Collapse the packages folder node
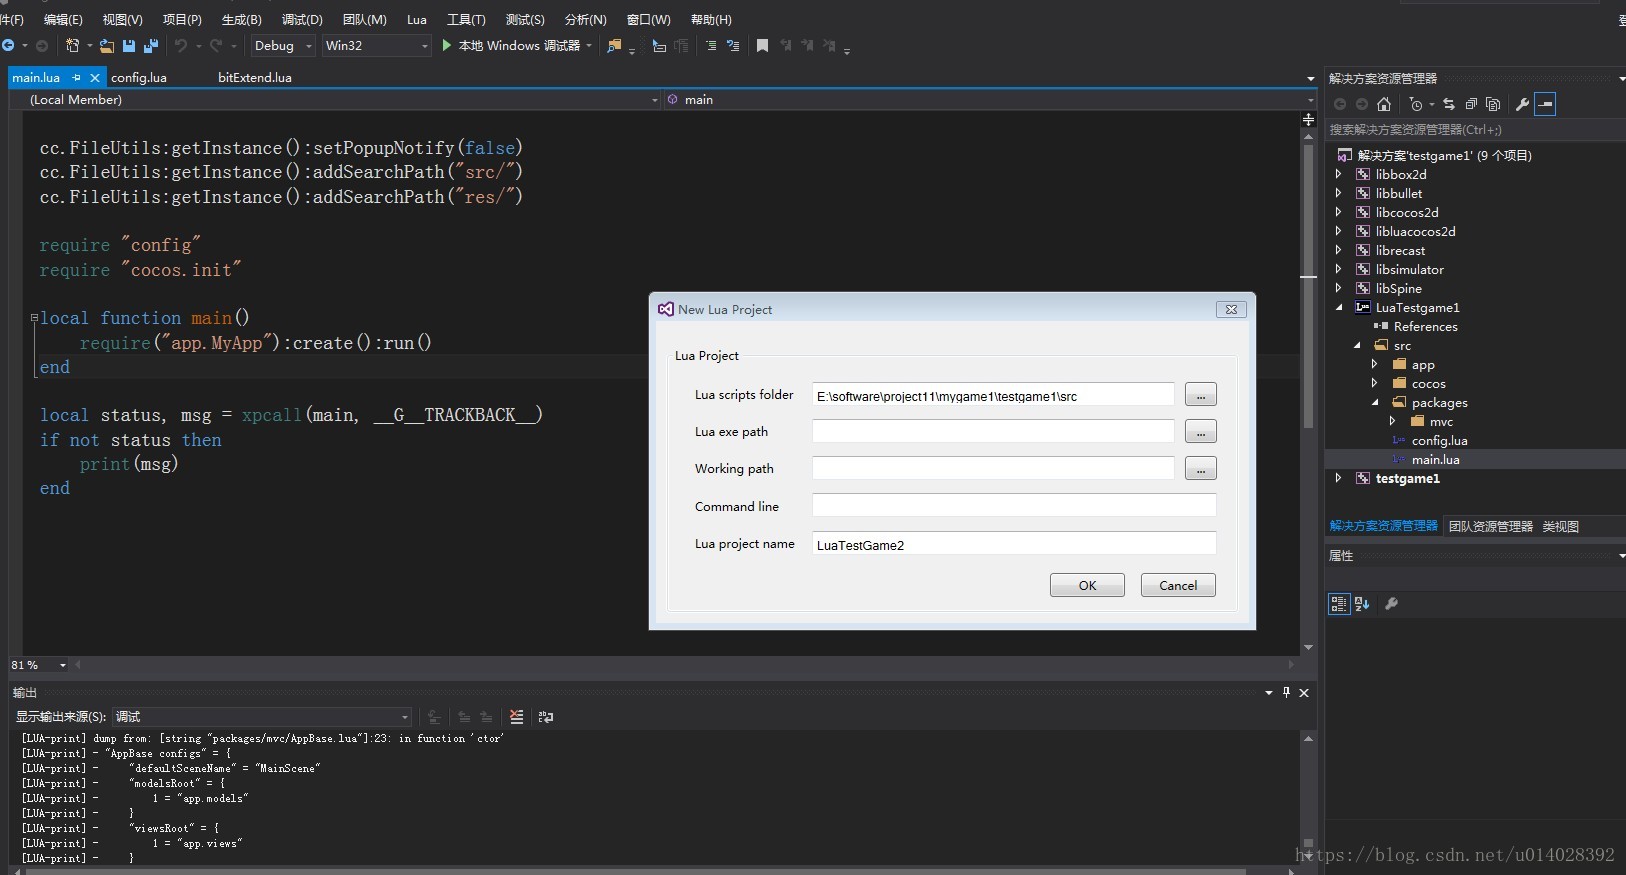1626x875 pixels. (1375, 402)
